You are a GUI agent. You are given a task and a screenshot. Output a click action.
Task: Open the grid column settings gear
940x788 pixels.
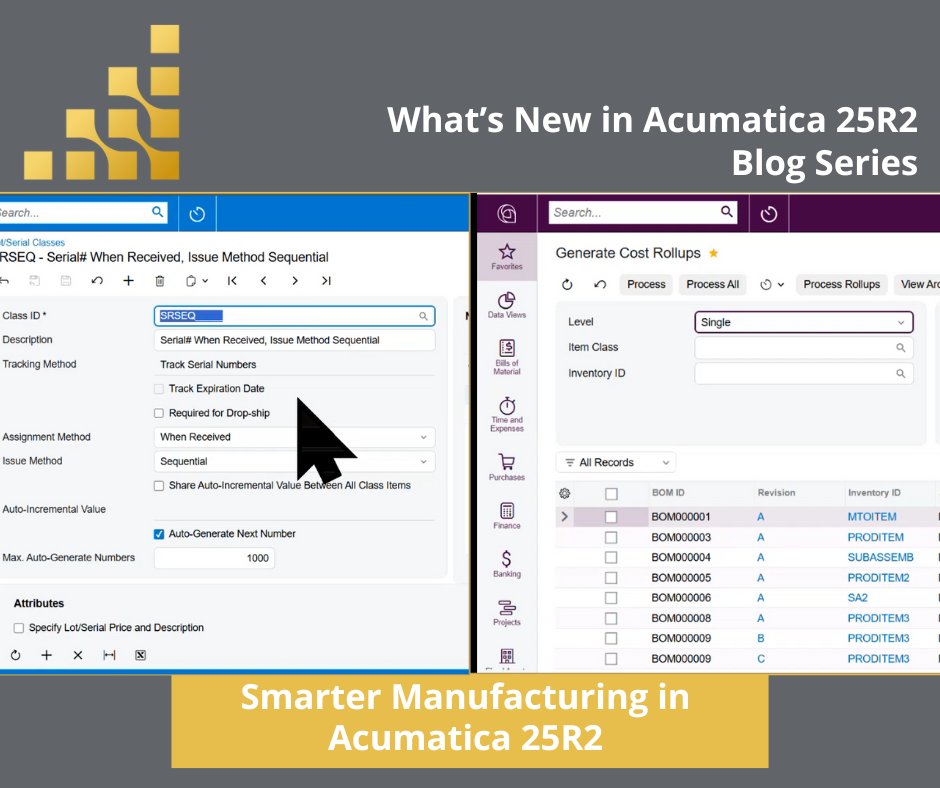(565, 493)
